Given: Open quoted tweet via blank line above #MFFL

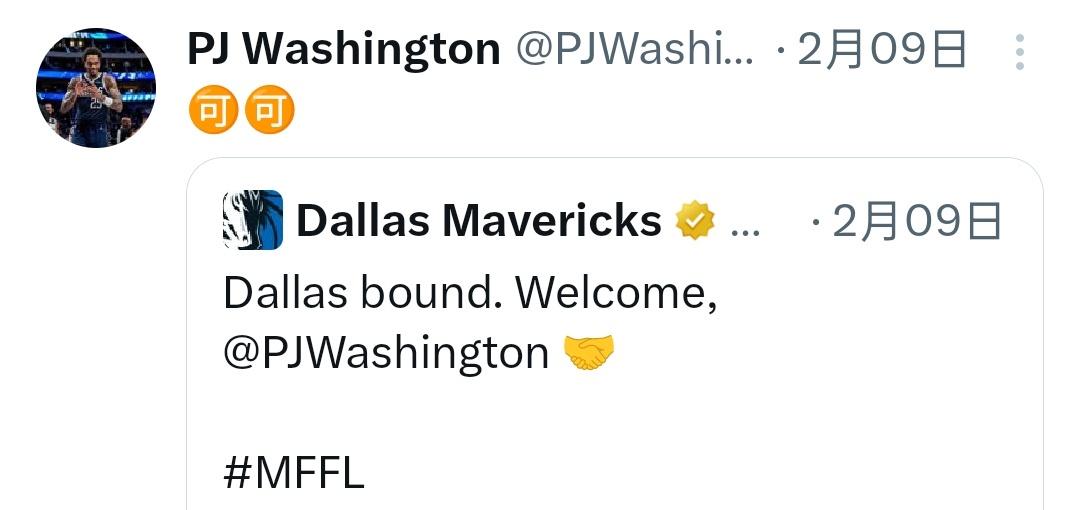Looking at the screenshot, I should coord(615,414).
